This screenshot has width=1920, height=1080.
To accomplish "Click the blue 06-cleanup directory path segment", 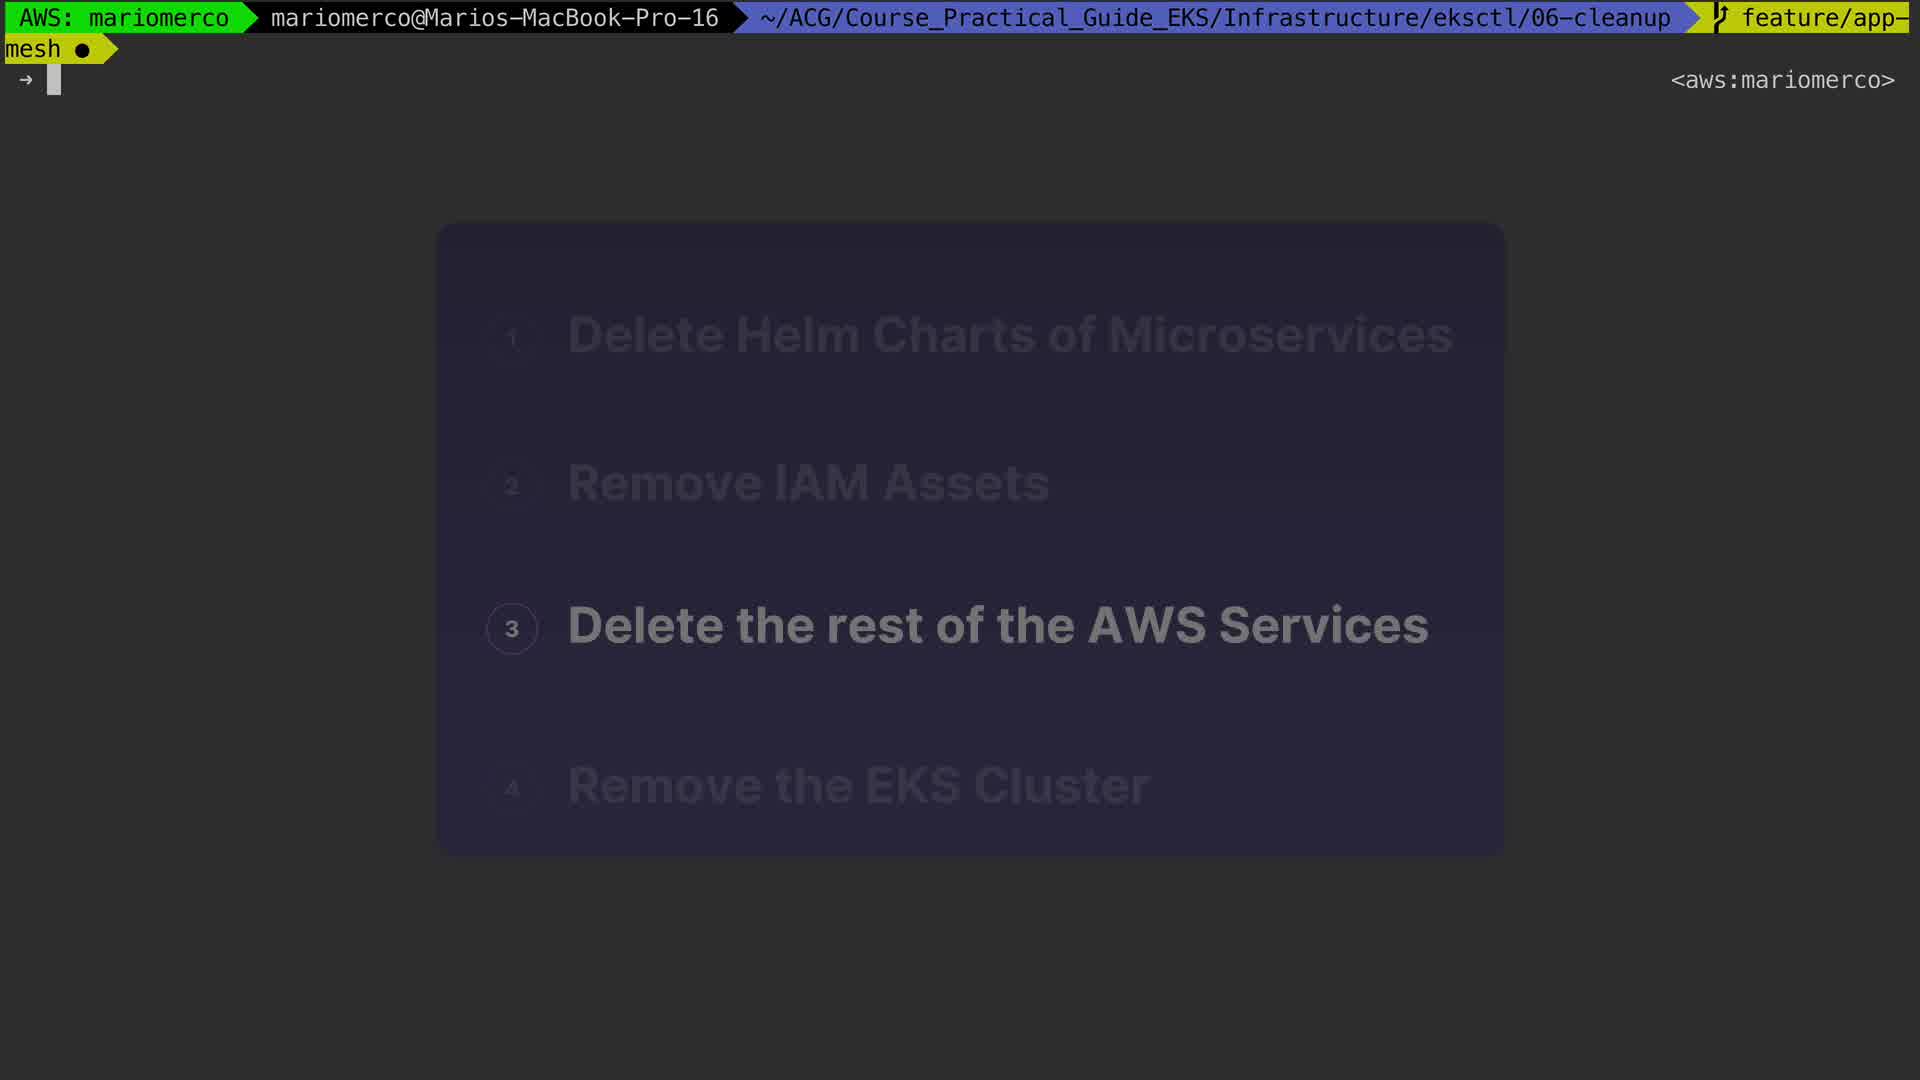I will (1214, 18).
